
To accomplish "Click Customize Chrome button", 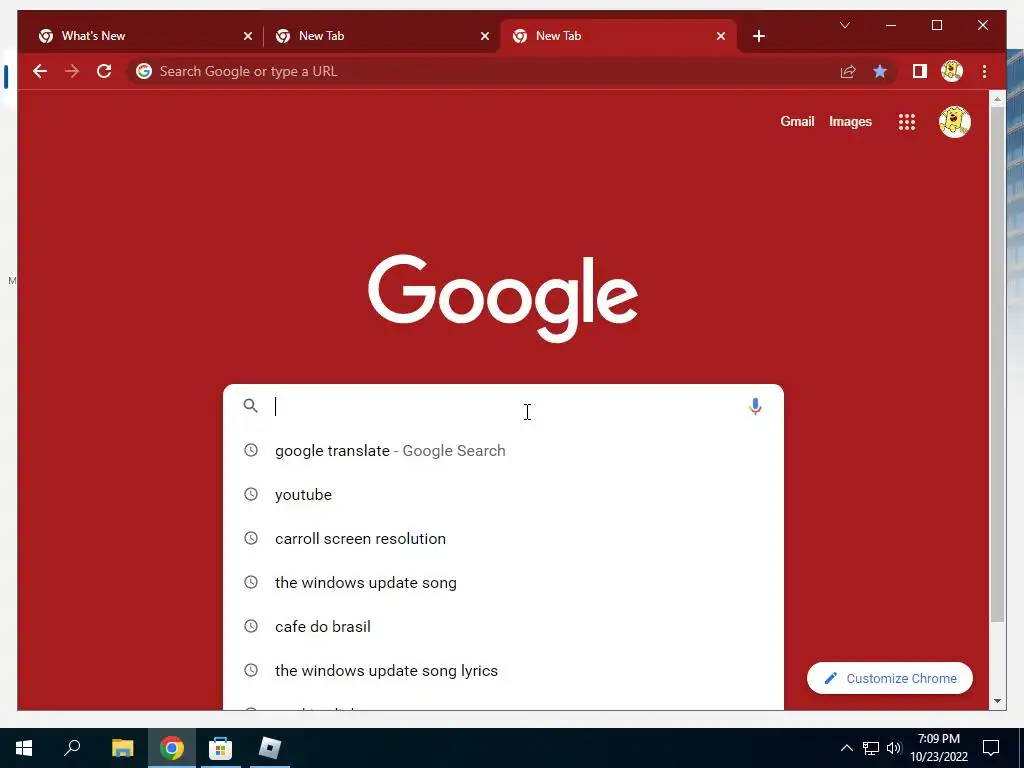I will [x=889, y=679].
